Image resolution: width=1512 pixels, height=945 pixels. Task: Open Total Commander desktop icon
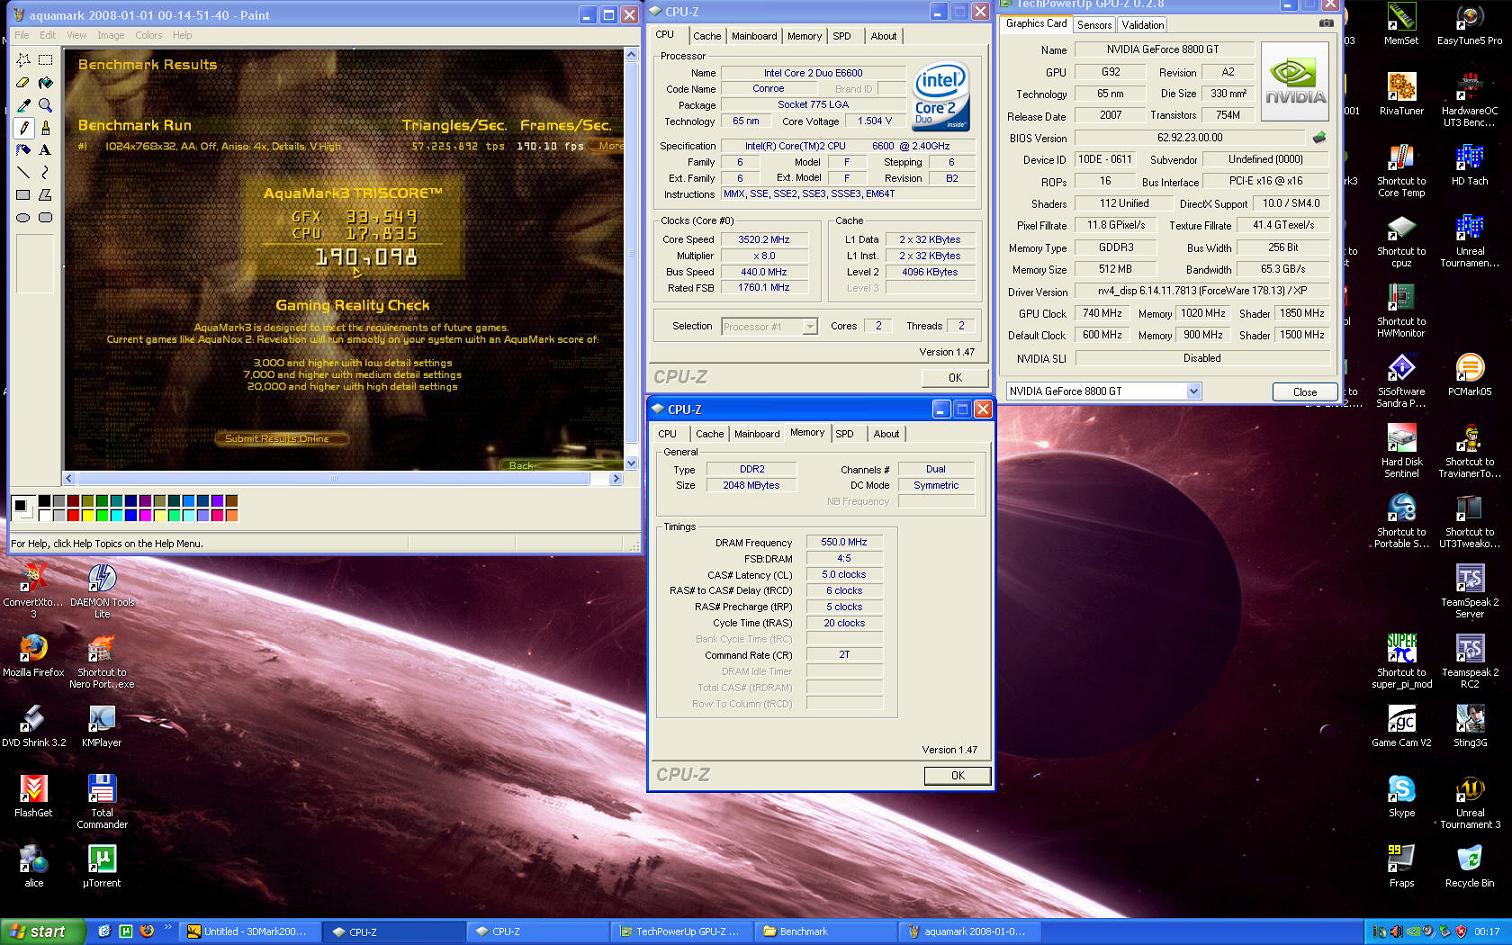(102, 801)
